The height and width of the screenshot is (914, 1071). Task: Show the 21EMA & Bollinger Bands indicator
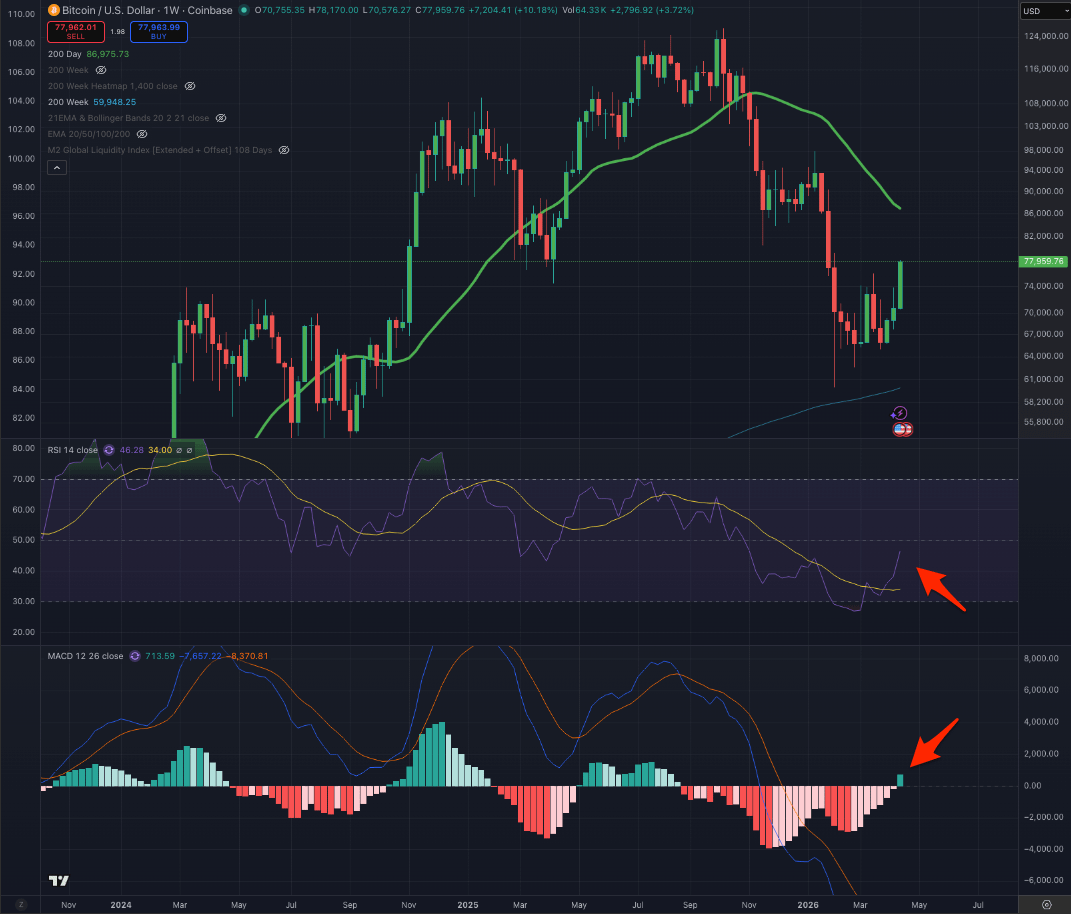click(x=221, y=118)
